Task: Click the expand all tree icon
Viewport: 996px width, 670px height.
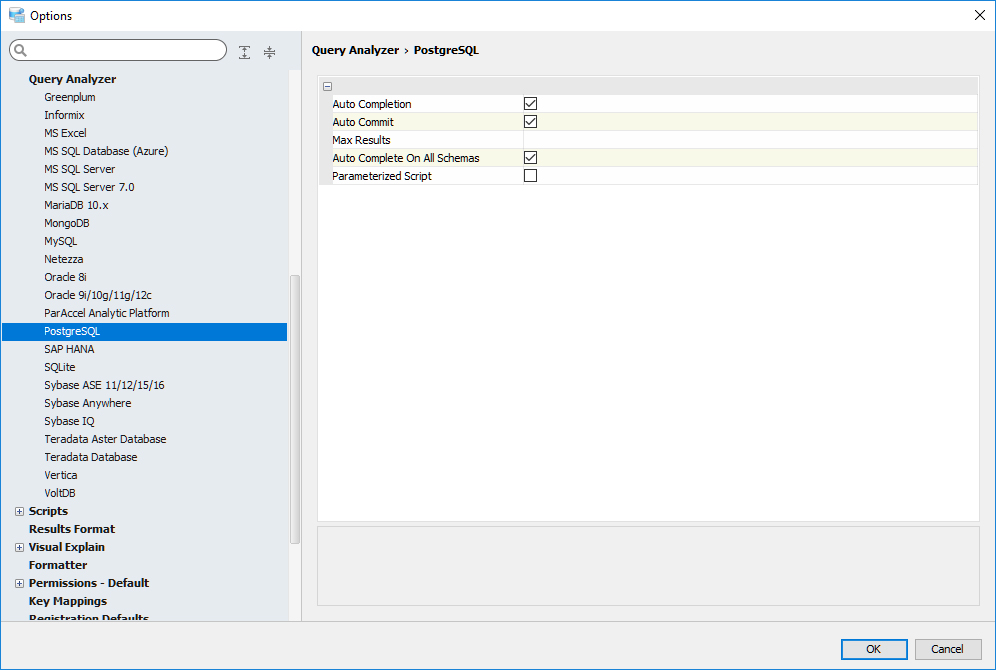Action: point(245,52)
